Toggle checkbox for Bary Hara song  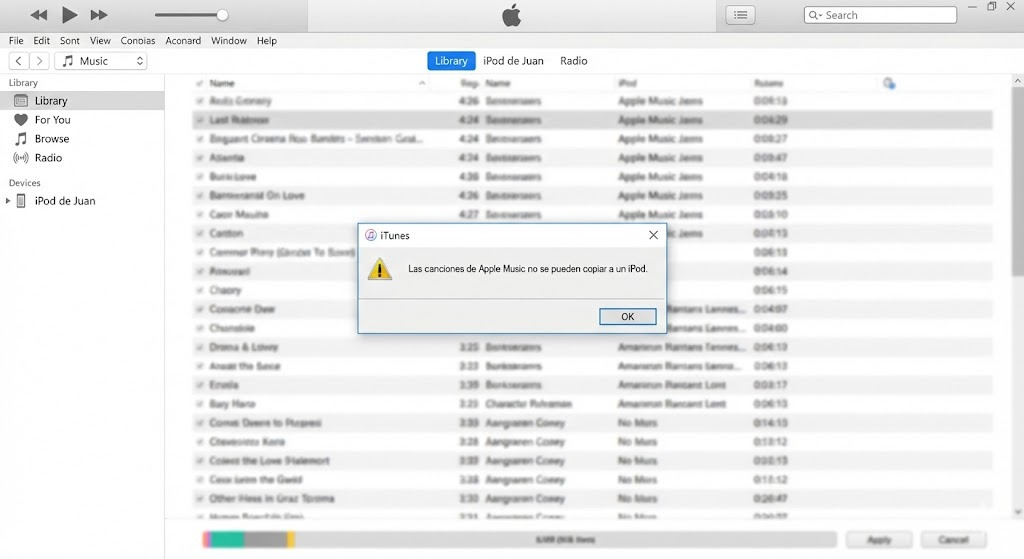[199, 404]
